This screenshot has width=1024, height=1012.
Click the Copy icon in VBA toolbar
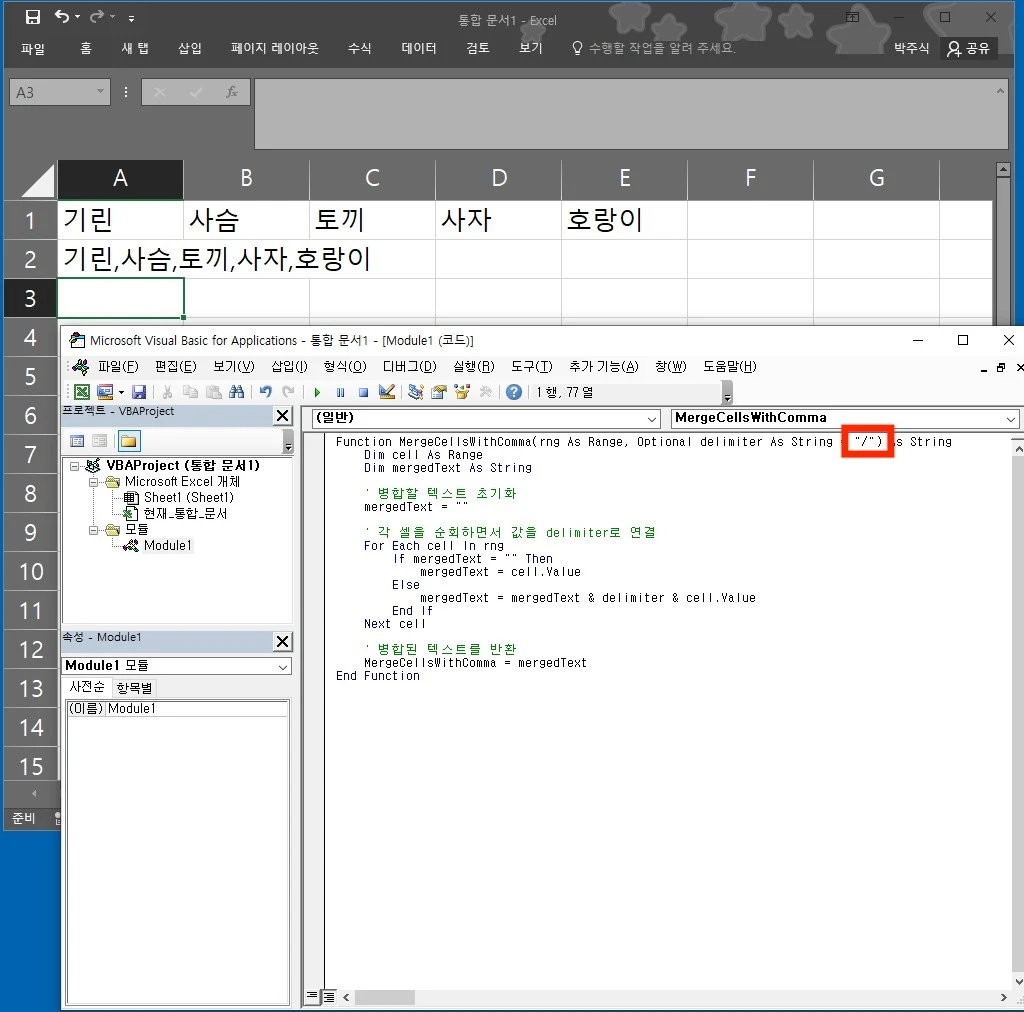(191, 392)
